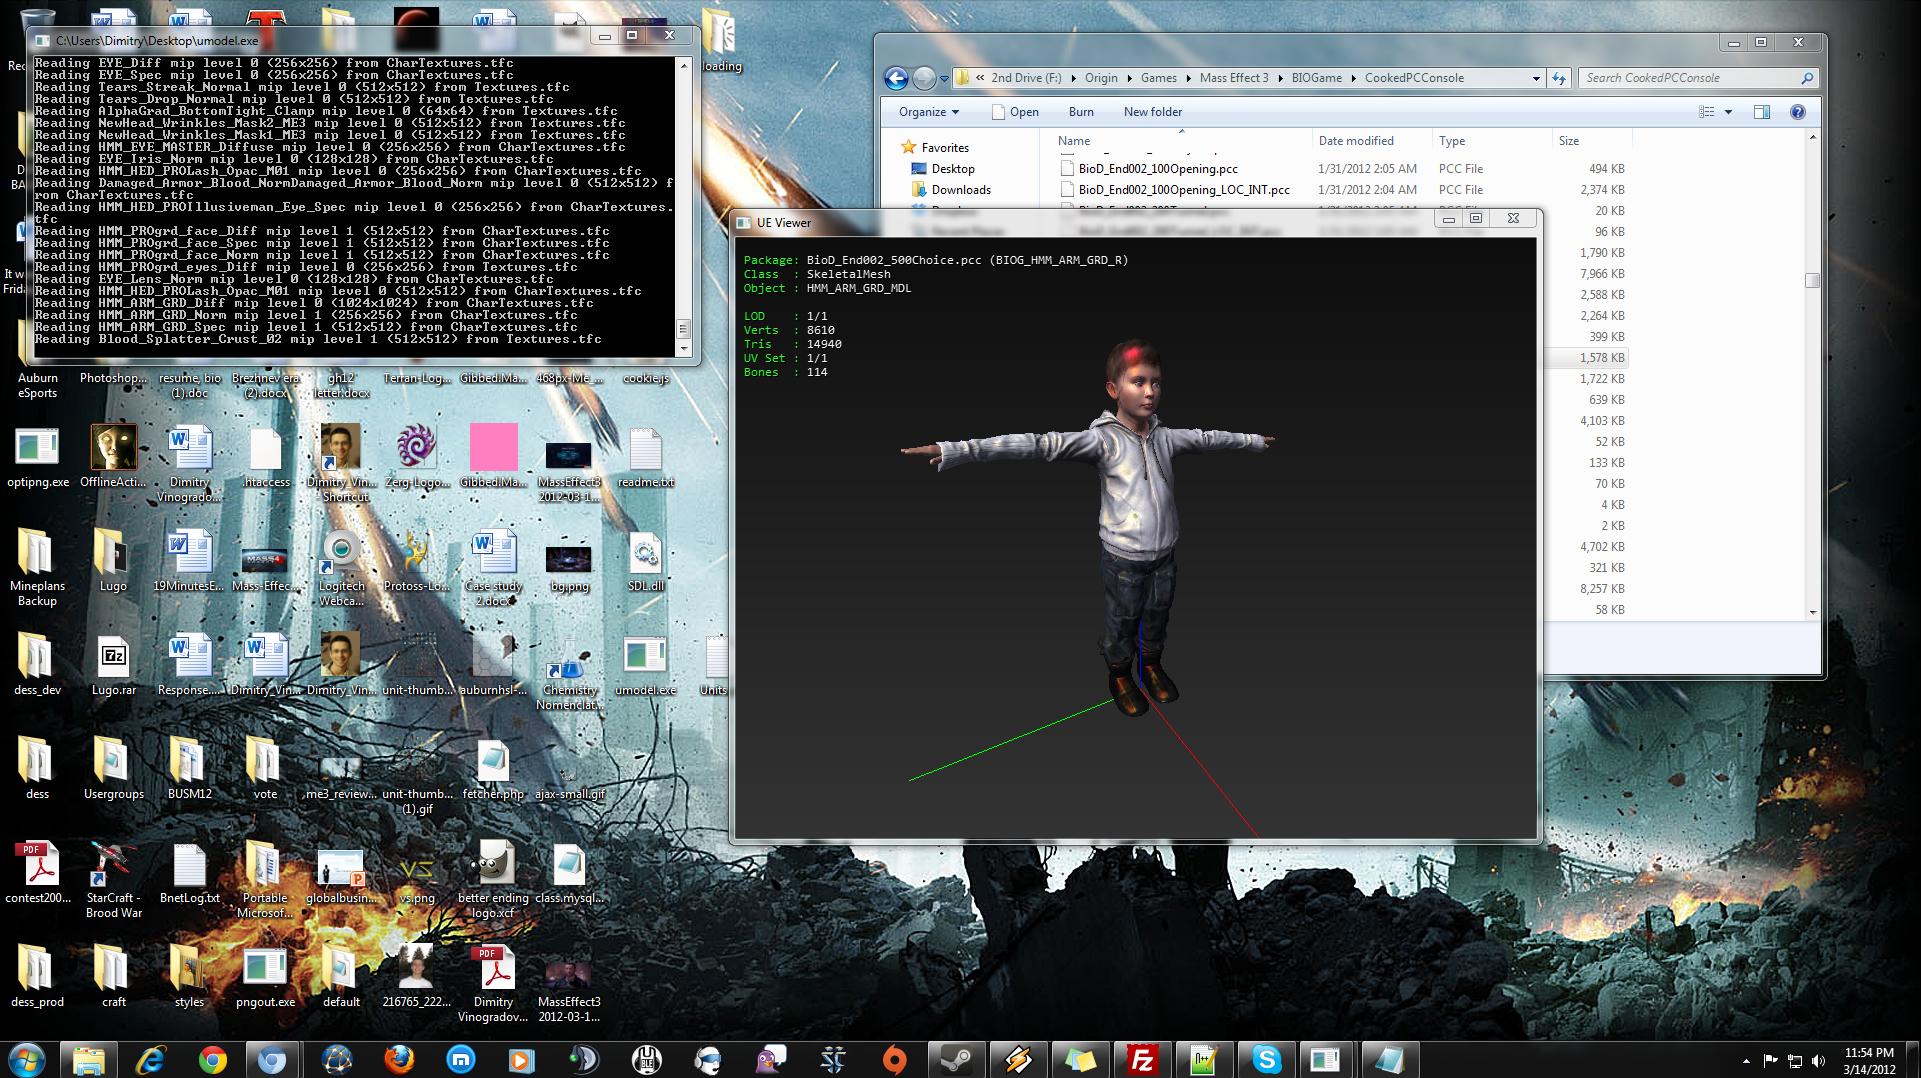Open the view options dropdown arrow
This screenshot has height=1078, width=1921.
(x=1728, y=112)
